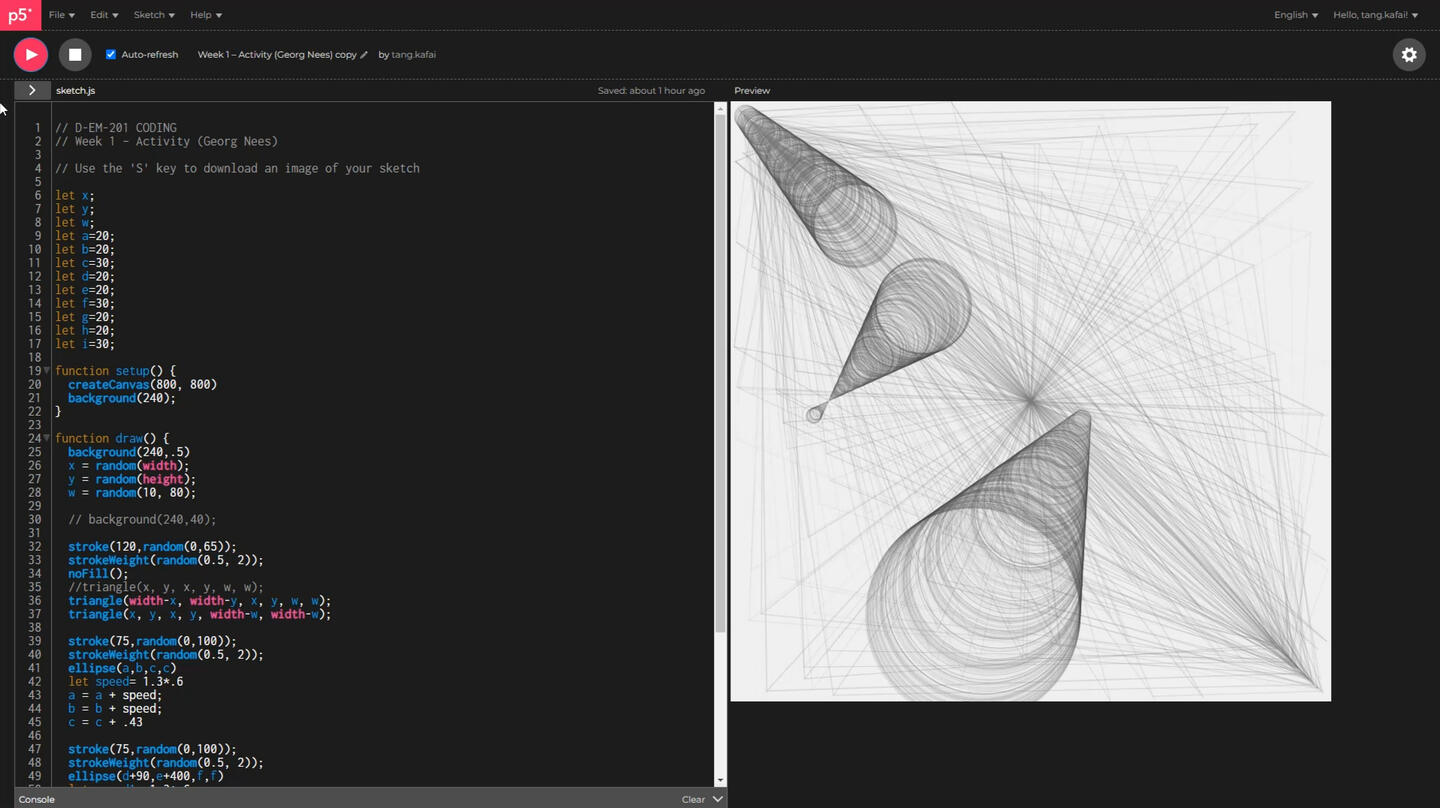Collapse the draw function fold arrow

click(x=46, y=438)
